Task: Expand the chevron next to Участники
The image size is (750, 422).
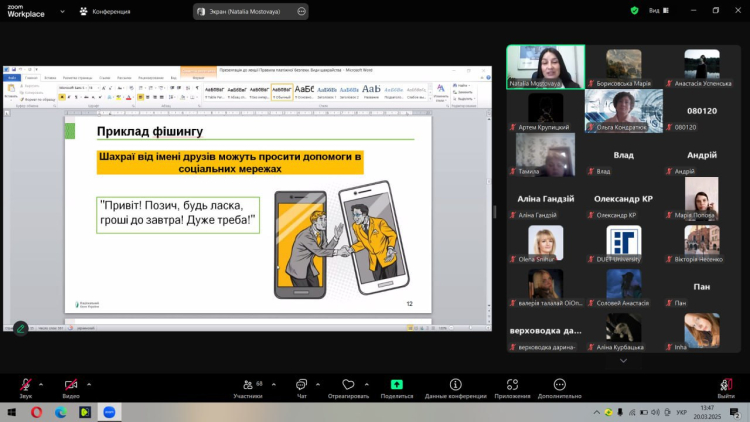Action: click(x=272, y=383)
